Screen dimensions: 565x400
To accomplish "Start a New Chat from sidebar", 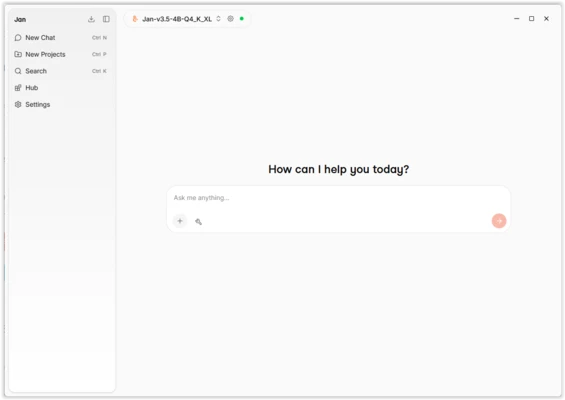I will pos(61,37).
